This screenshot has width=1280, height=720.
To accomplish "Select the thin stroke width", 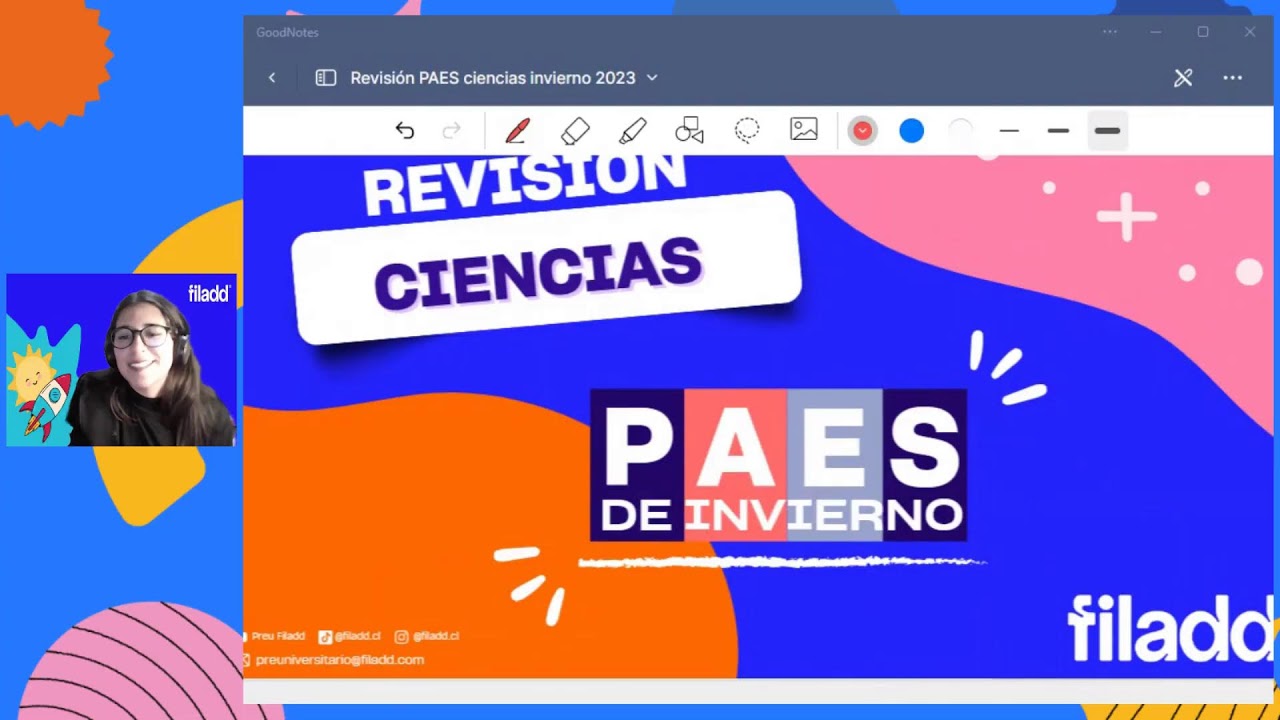I will [1009, 131].
